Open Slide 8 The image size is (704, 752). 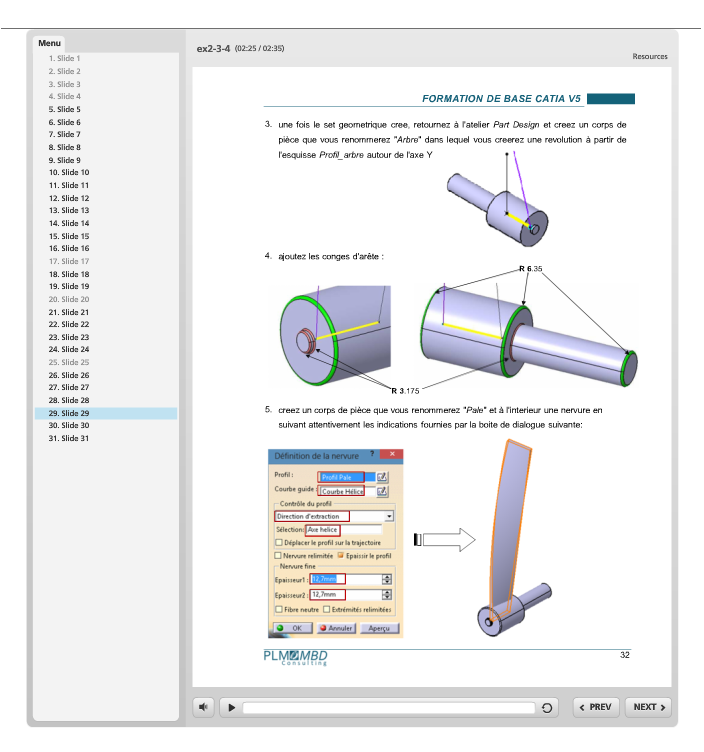(x=64, y=147)
